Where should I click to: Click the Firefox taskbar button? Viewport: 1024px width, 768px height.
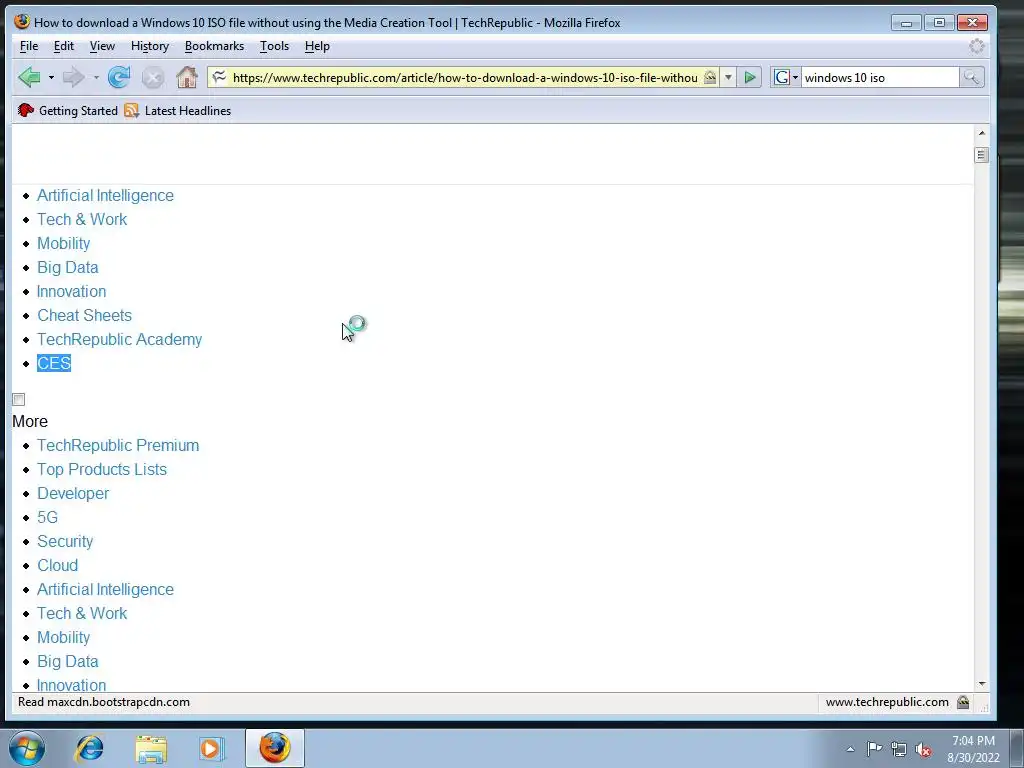click(275, 748)
